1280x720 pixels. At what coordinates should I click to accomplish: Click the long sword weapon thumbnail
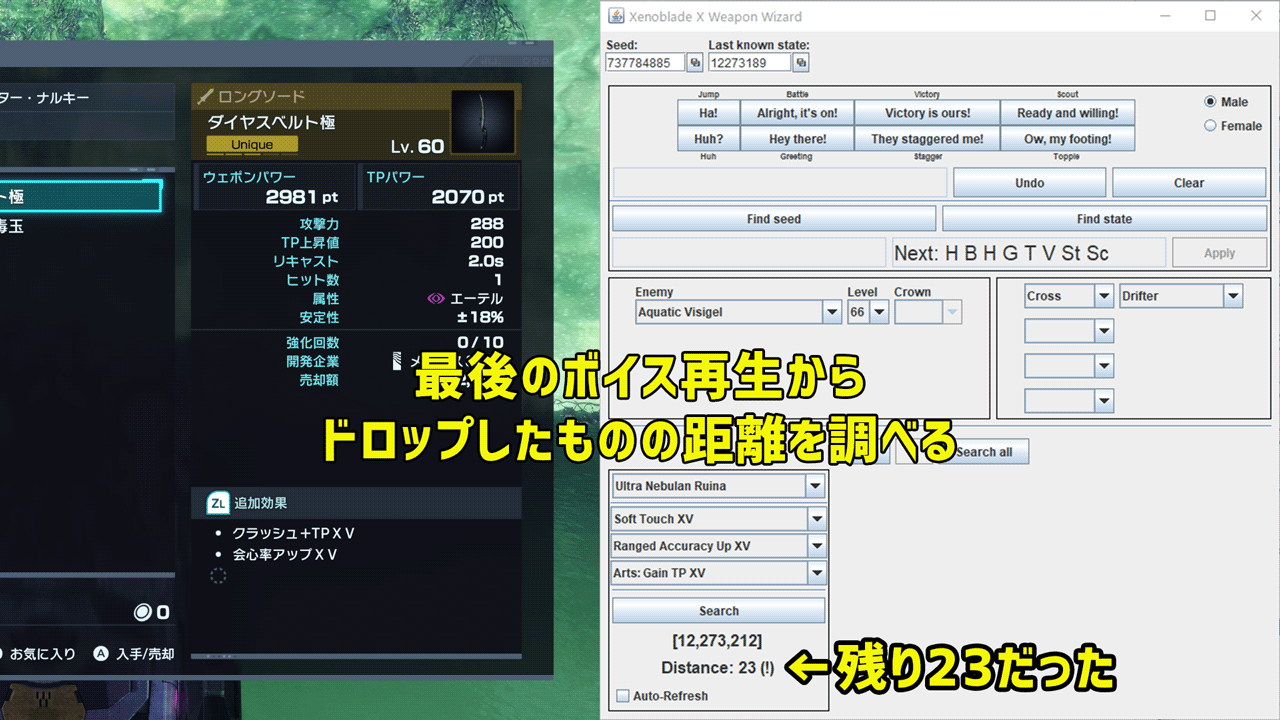(x=483, y=122)
